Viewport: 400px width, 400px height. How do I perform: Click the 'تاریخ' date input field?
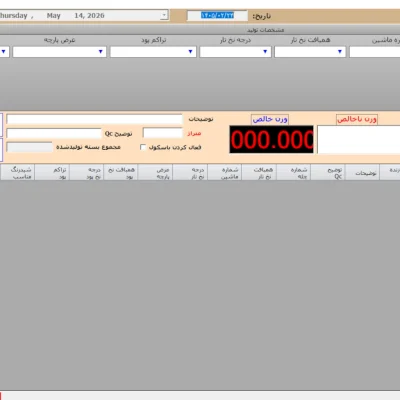(217, 16)
